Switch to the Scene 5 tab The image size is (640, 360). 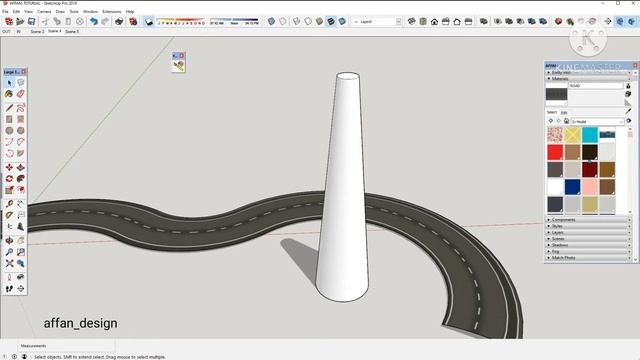point(72,31)
